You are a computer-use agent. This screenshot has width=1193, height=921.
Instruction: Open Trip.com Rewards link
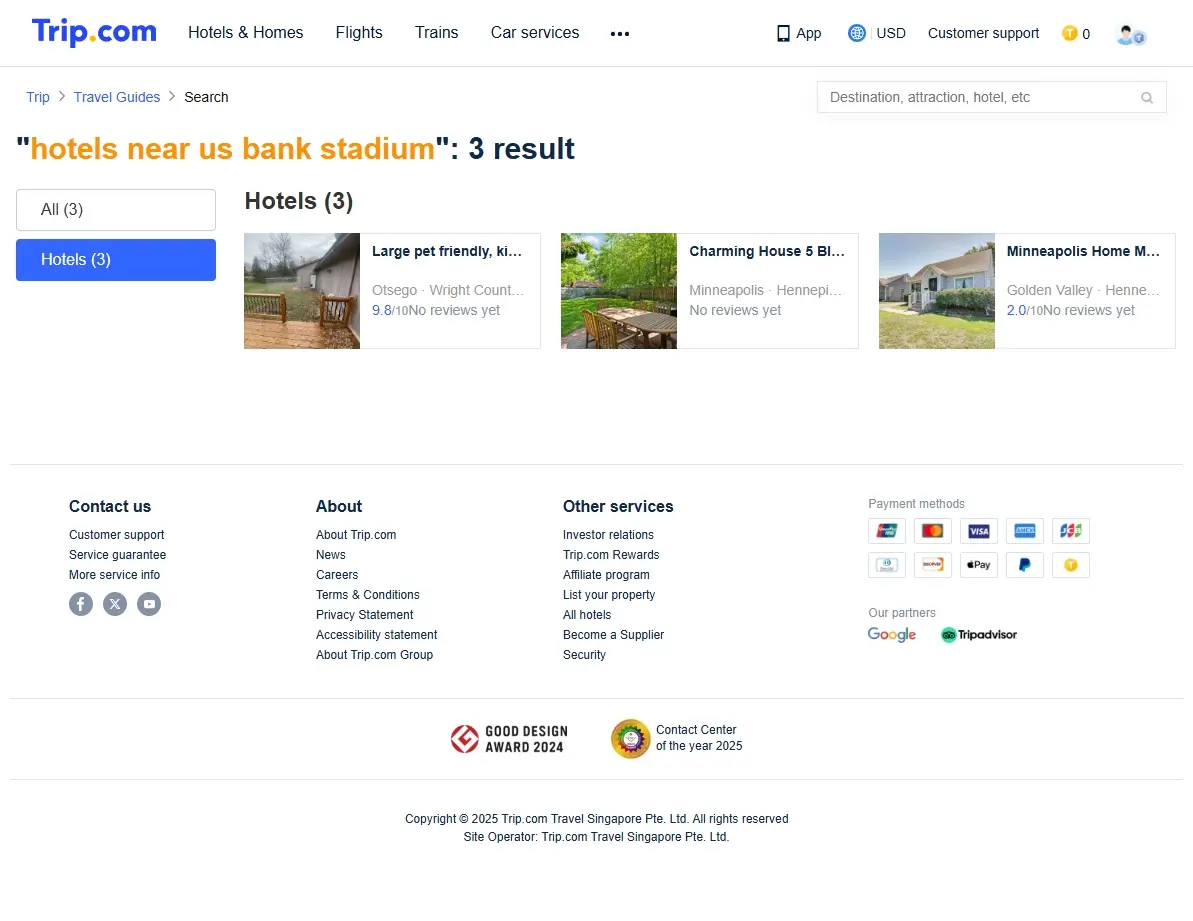click(611, 555)
